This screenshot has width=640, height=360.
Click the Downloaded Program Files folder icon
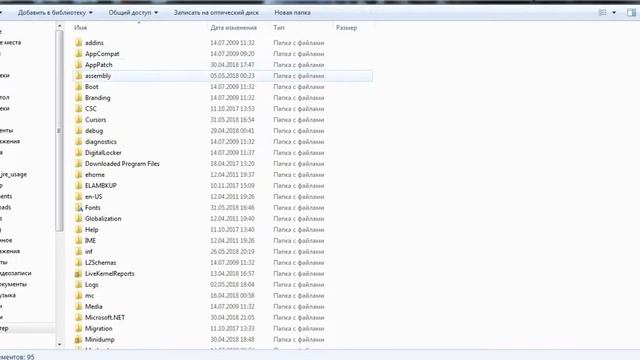(78, 164)
